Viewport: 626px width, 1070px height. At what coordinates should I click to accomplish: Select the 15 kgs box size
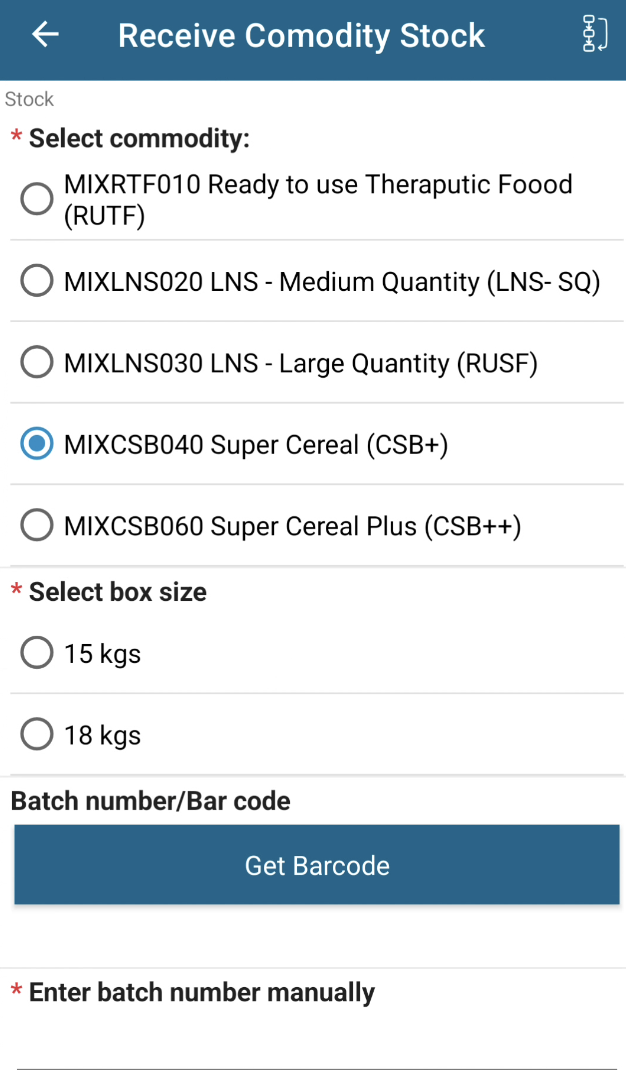[x=37, y=654]
